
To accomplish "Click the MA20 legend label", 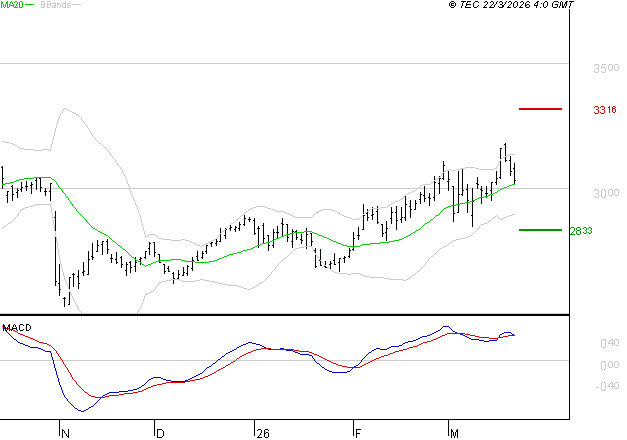I will pyautogui.click(x=12, y=5).
